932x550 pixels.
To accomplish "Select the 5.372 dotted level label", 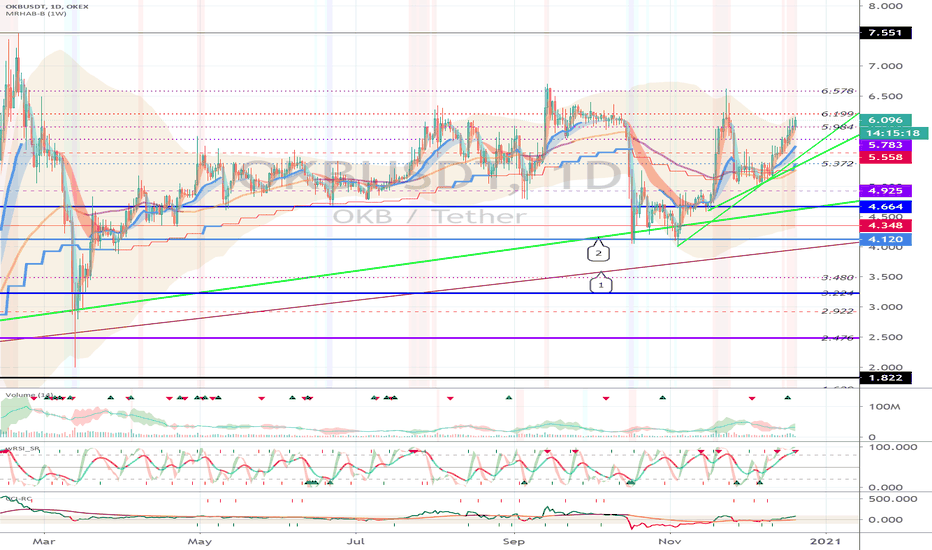I will click(837, 164).
